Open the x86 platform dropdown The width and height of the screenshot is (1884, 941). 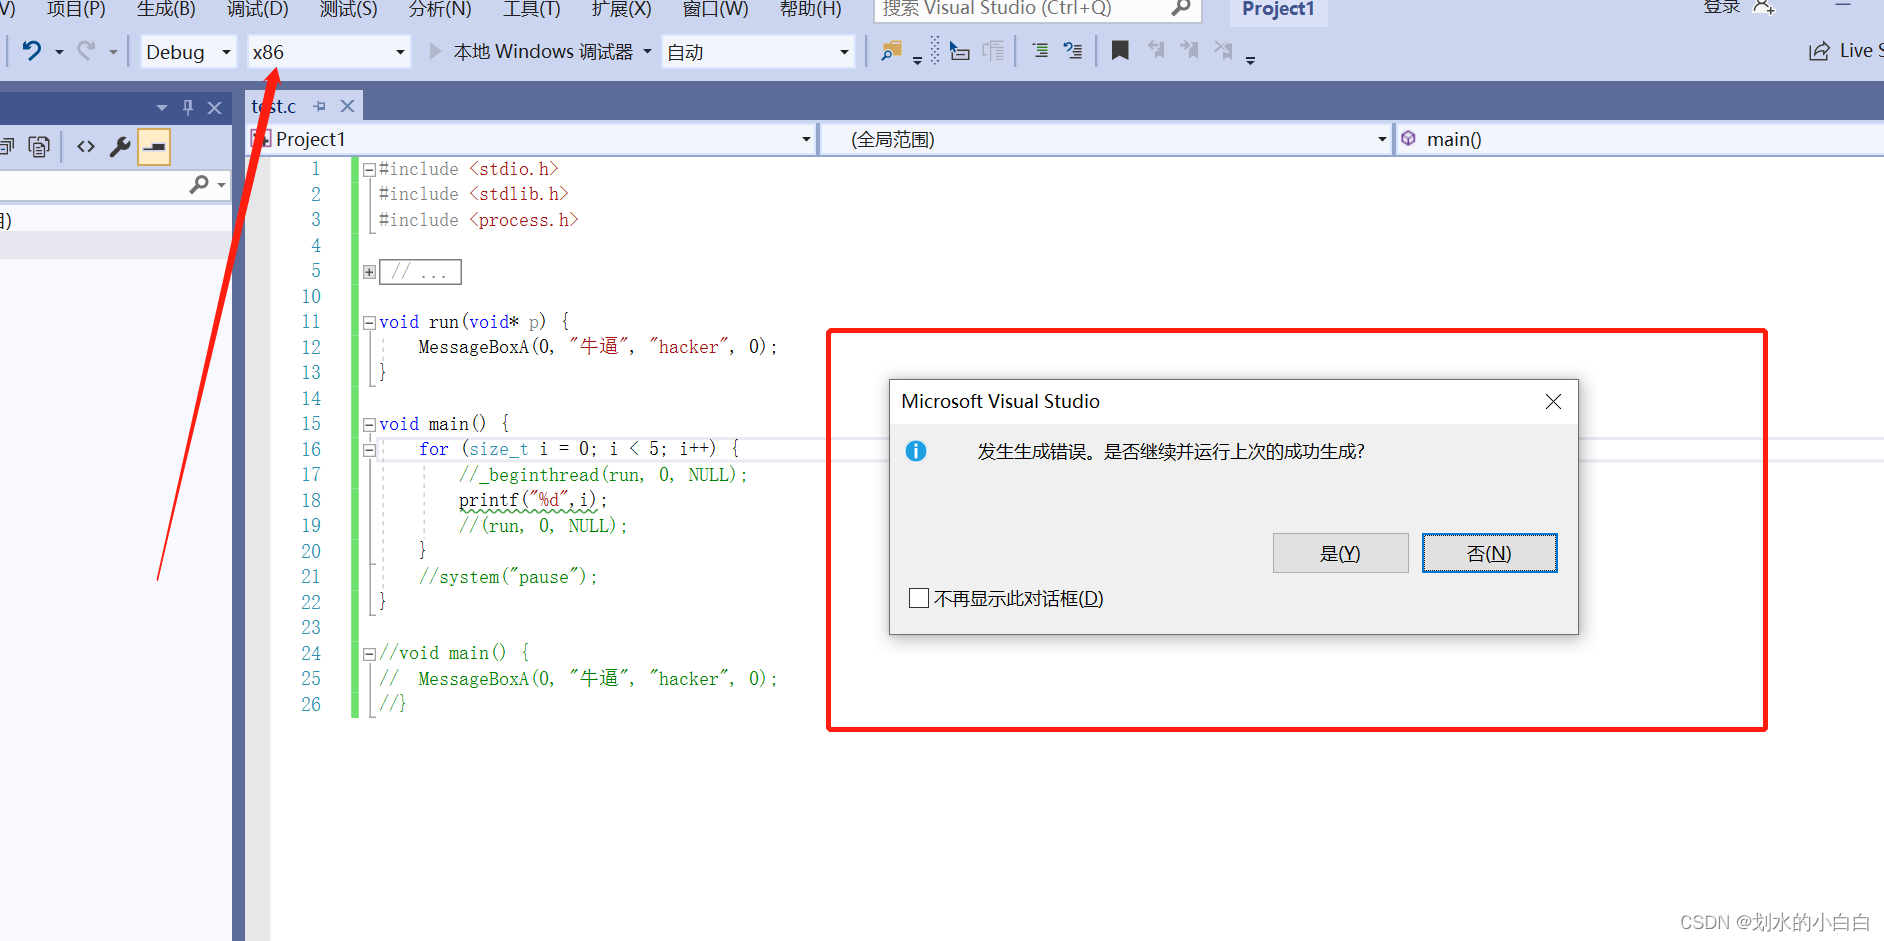[329, 52]
